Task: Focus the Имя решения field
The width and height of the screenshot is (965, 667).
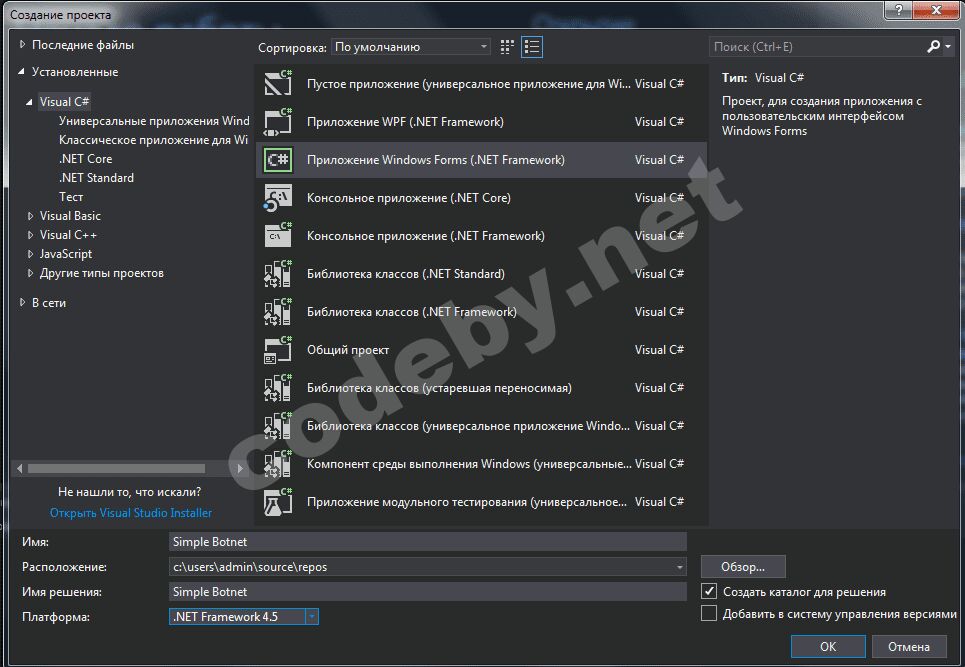Action: [x=428, y=591]
